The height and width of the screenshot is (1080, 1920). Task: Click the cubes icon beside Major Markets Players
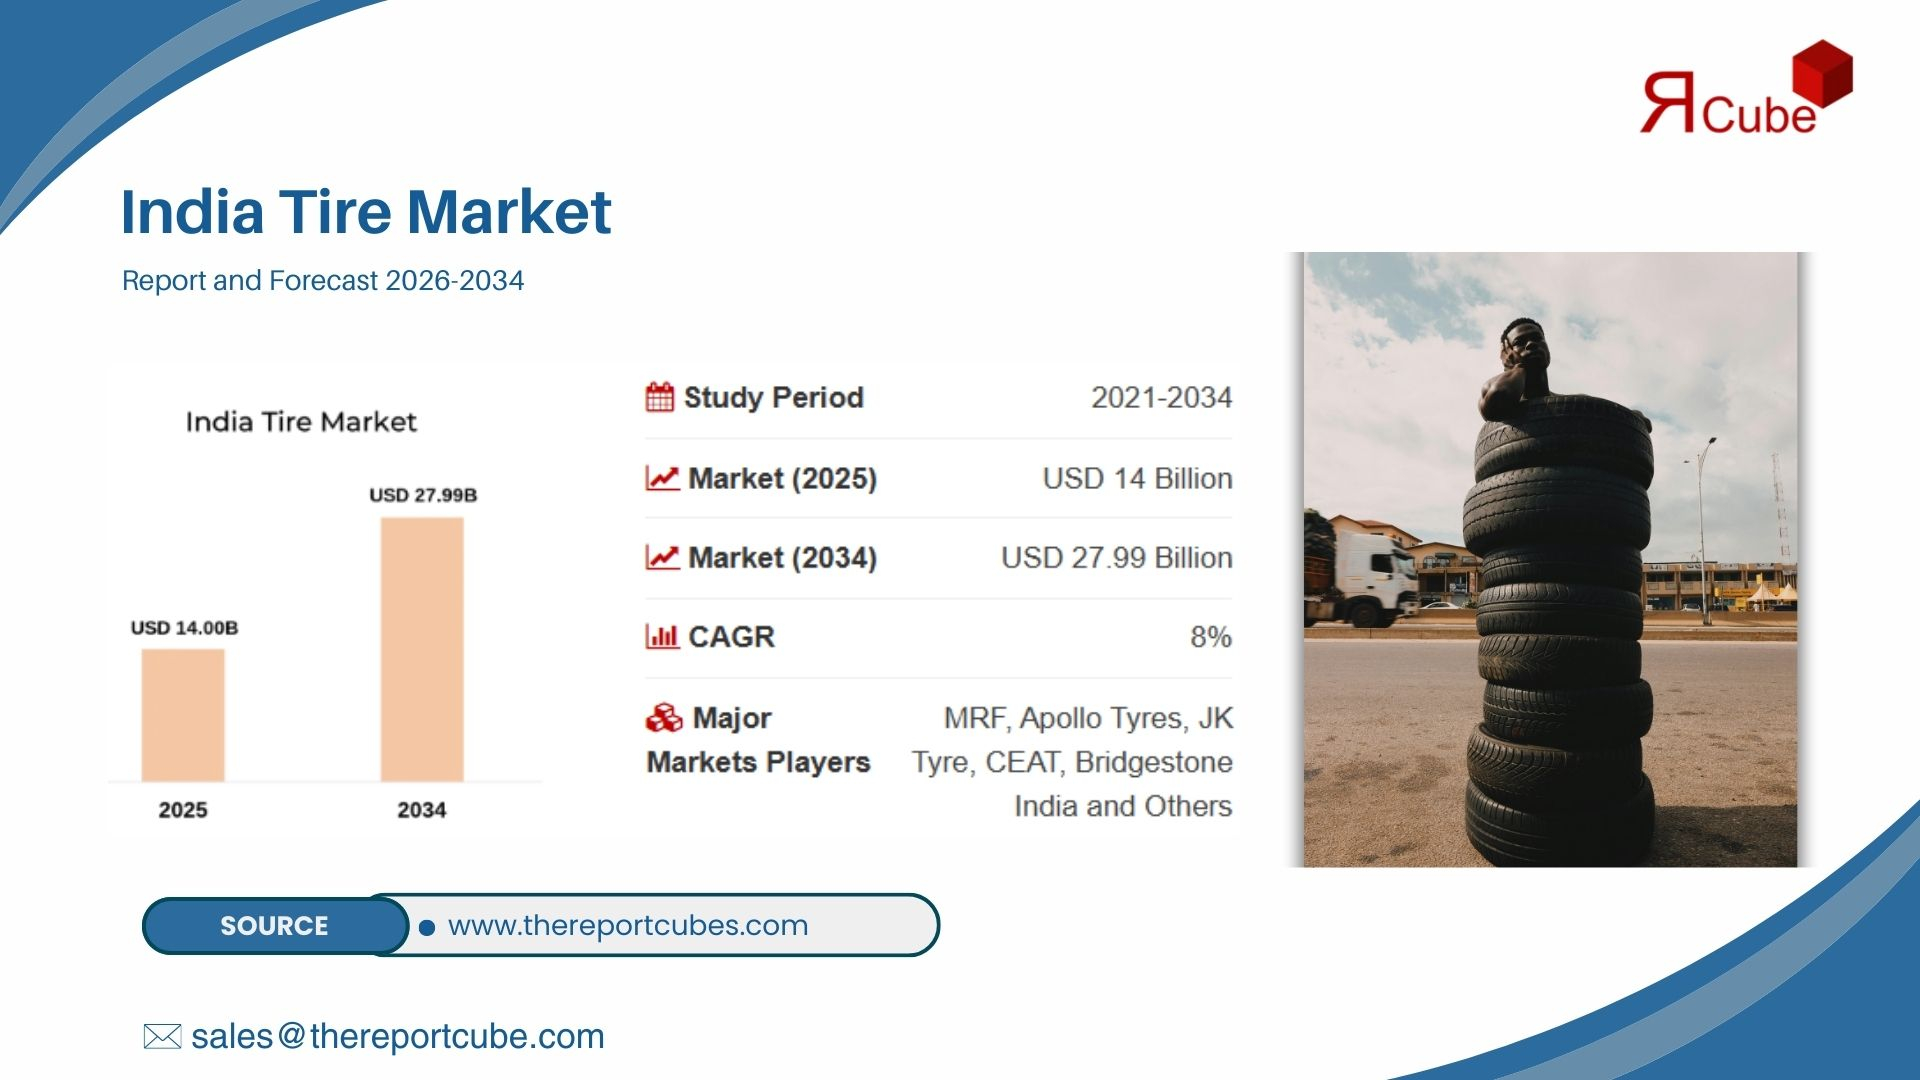click(x=664, y=718)
